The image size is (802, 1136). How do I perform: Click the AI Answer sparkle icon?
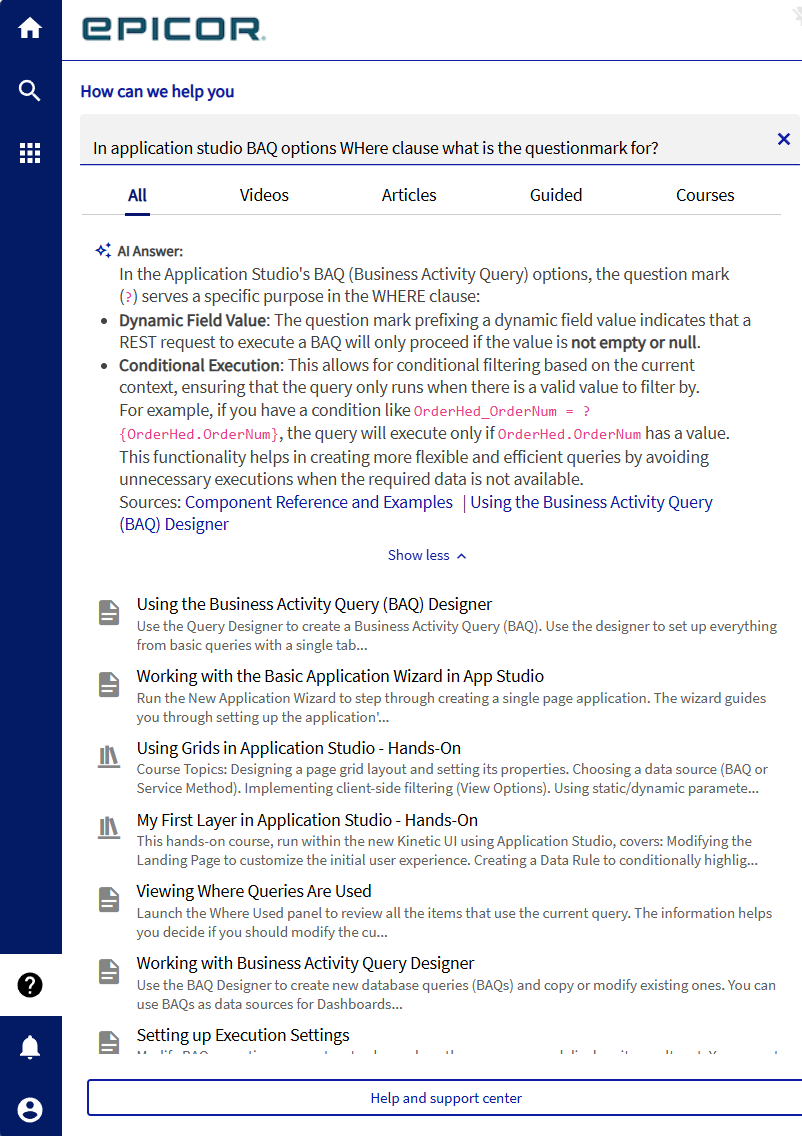[x=103, y=250]
